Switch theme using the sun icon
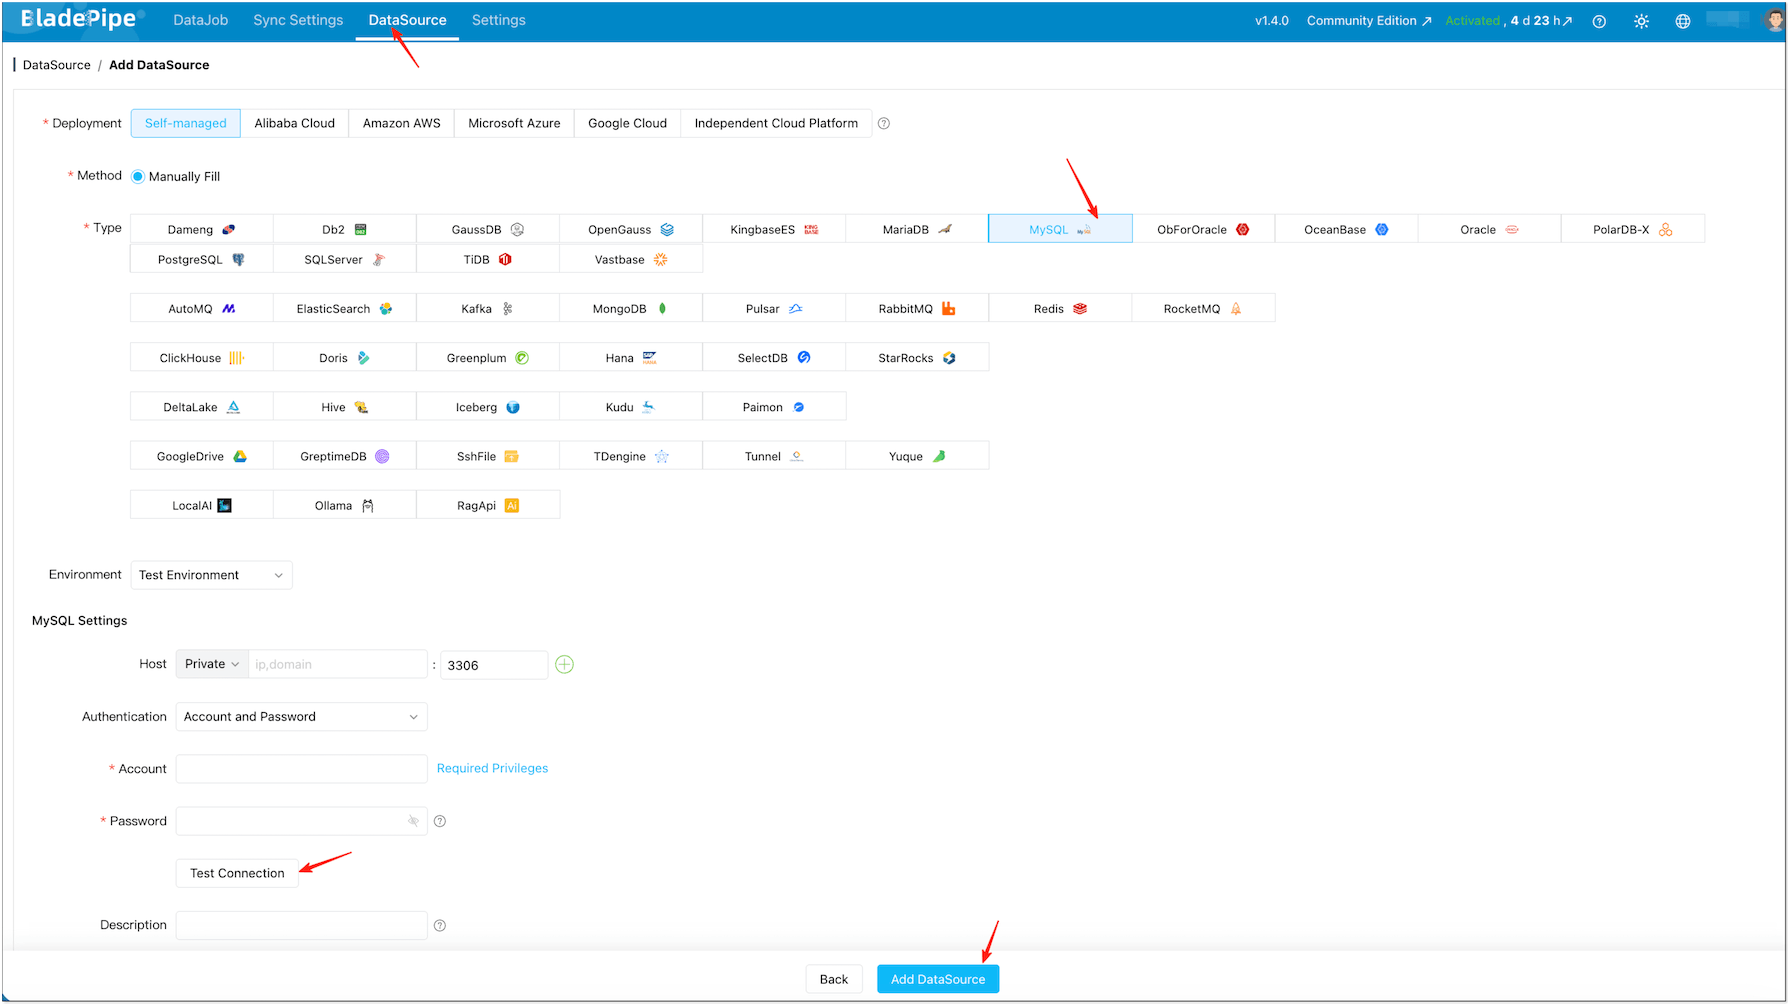 point(1641,20)
